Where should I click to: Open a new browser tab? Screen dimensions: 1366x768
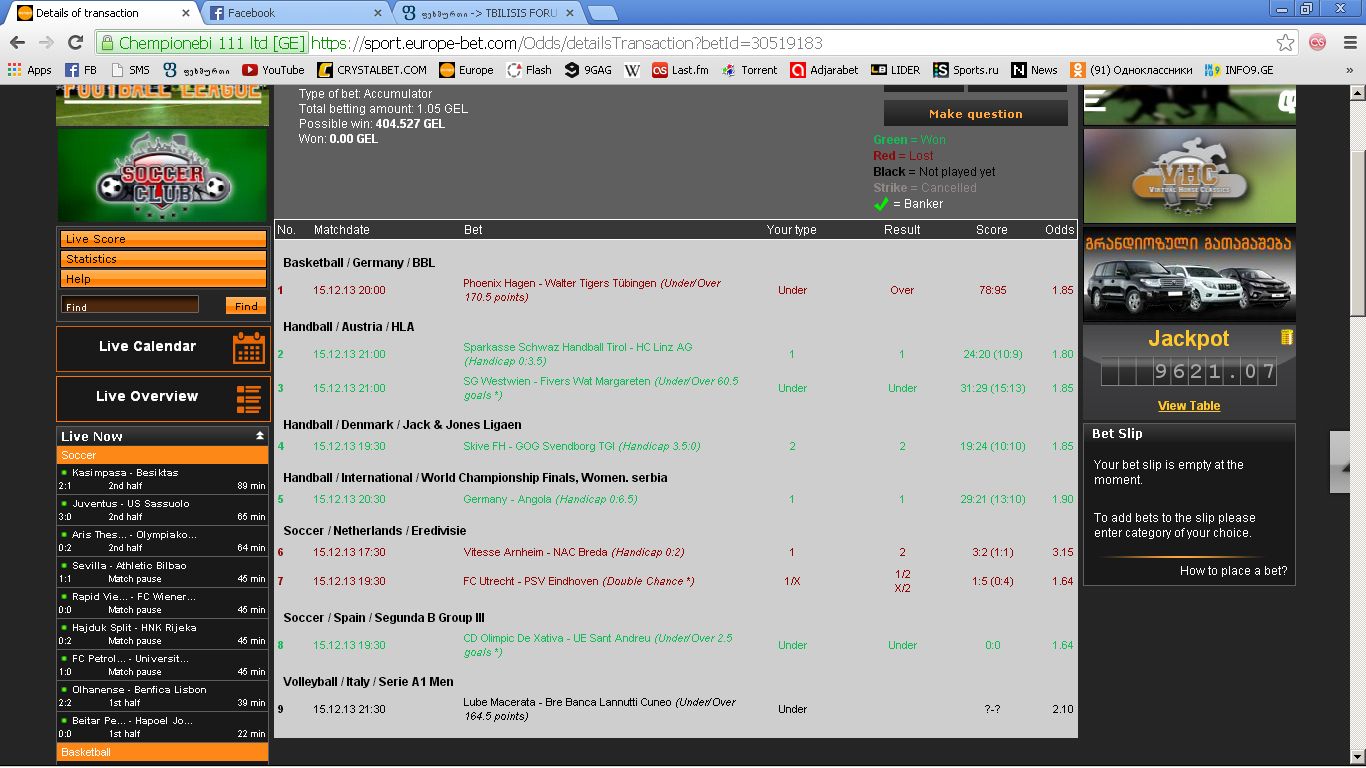pyautogui.click(x=602, y=13)
